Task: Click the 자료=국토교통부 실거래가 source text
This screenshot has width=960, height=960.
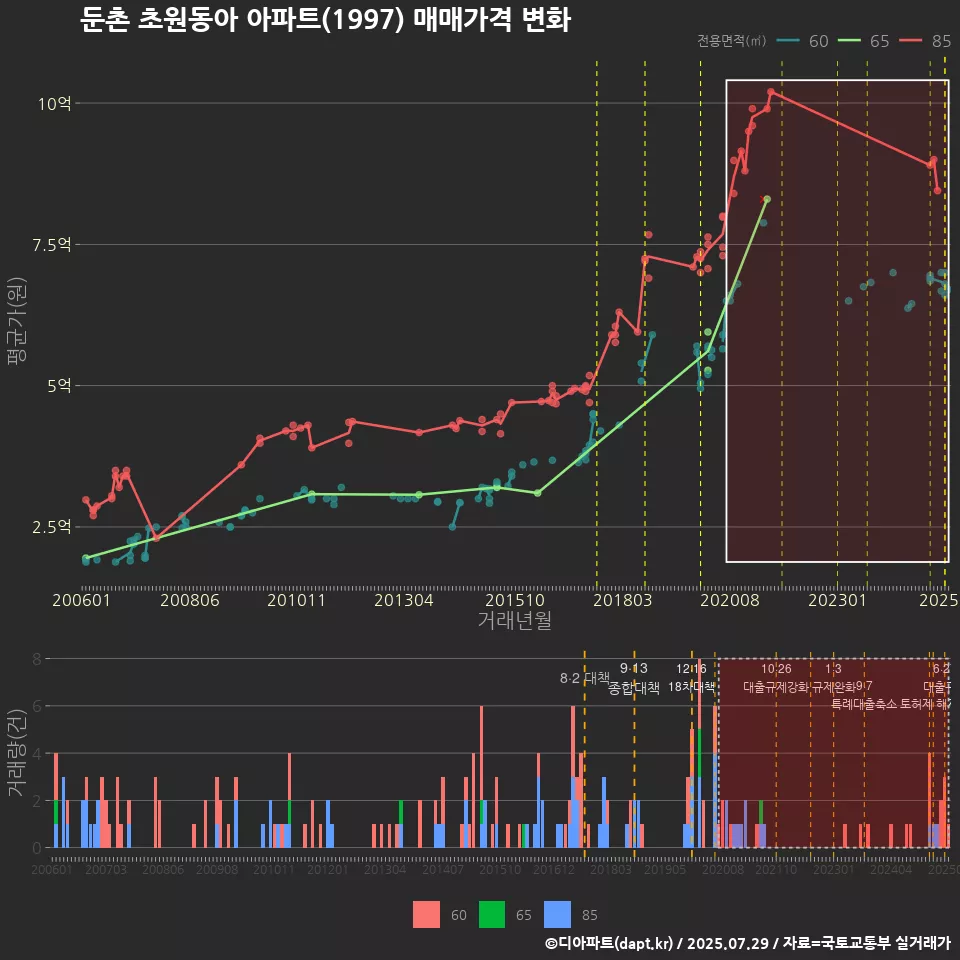Action: [x=866, y=943]
